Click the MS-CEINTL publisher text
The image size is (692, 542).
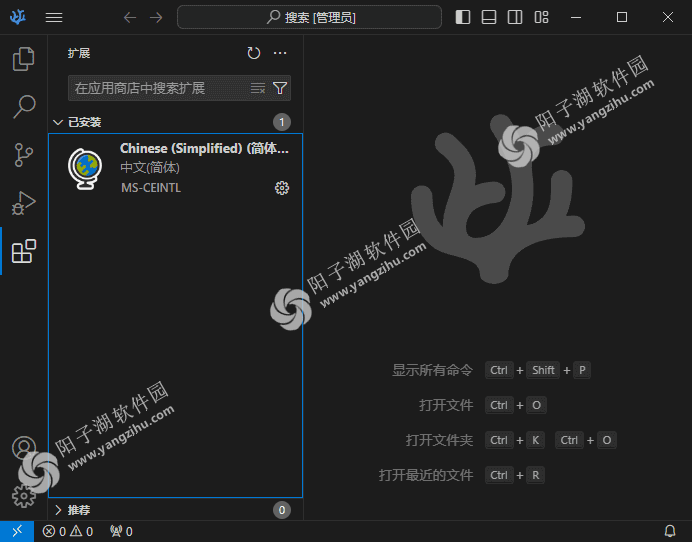click(x=151, y=188)
